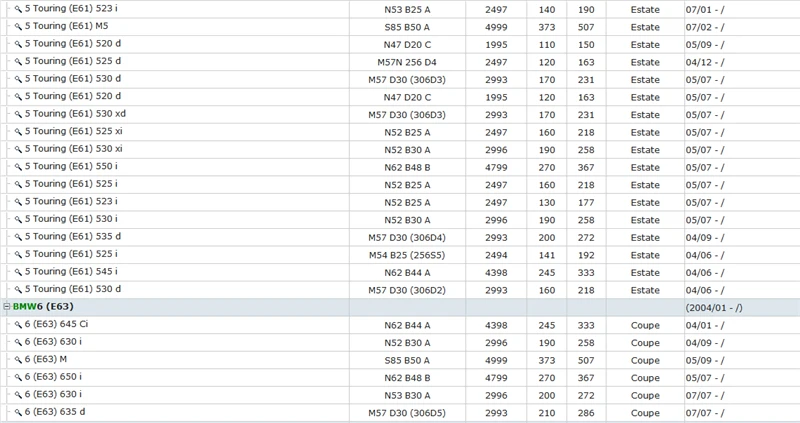Screen dimensions: 800x423
Task: Click date cell 07/01 - /
Action: click(705, 10)
